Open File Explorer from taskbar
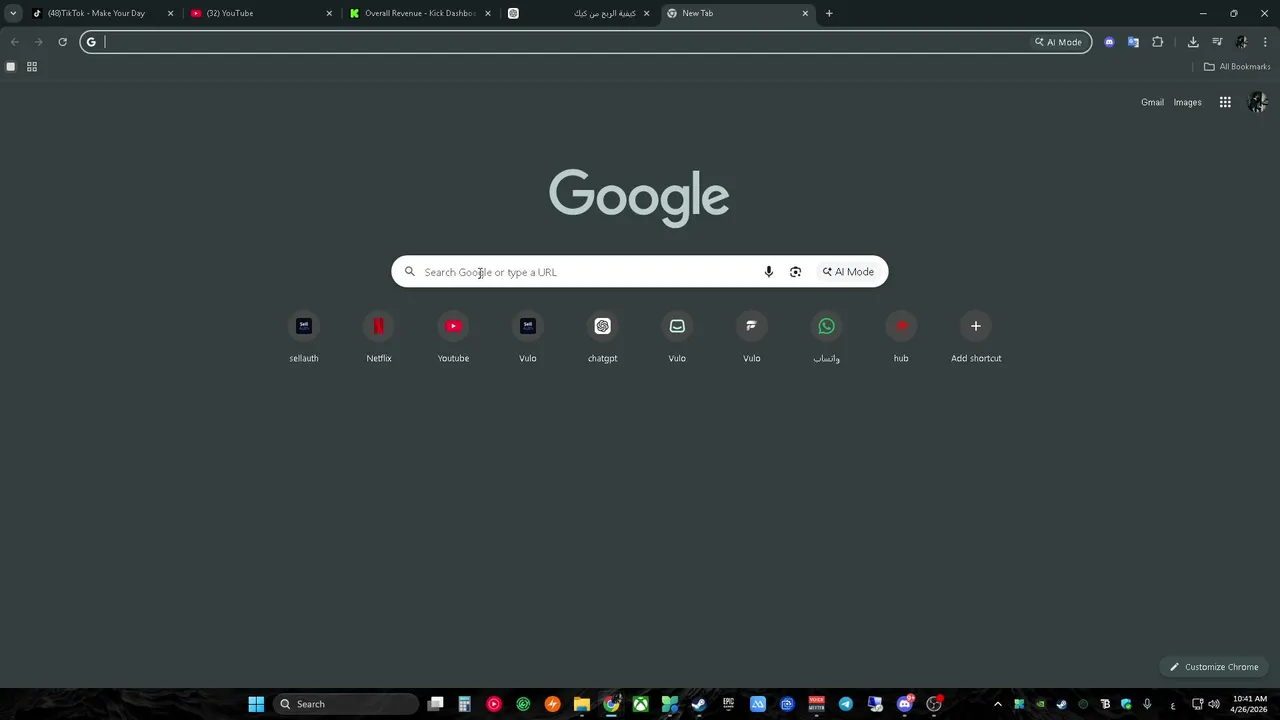 click(x=582, y=704)
